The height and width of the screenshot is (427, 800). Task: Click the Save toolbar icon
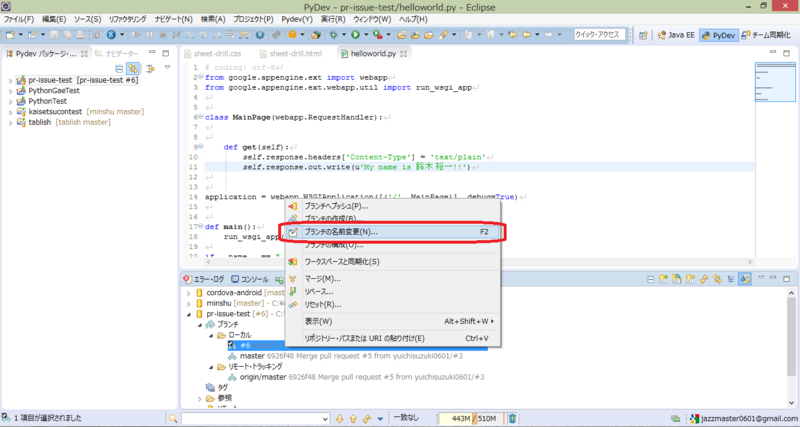(54, 35)
